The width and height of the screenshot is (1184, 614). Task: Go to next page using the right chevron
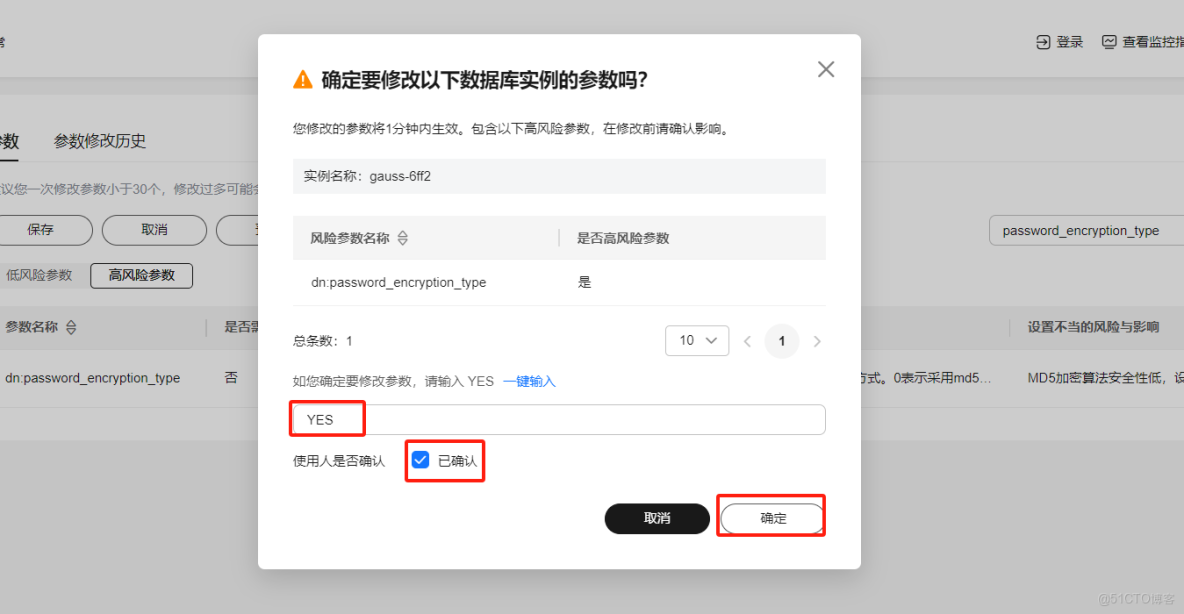click(815, 340)
